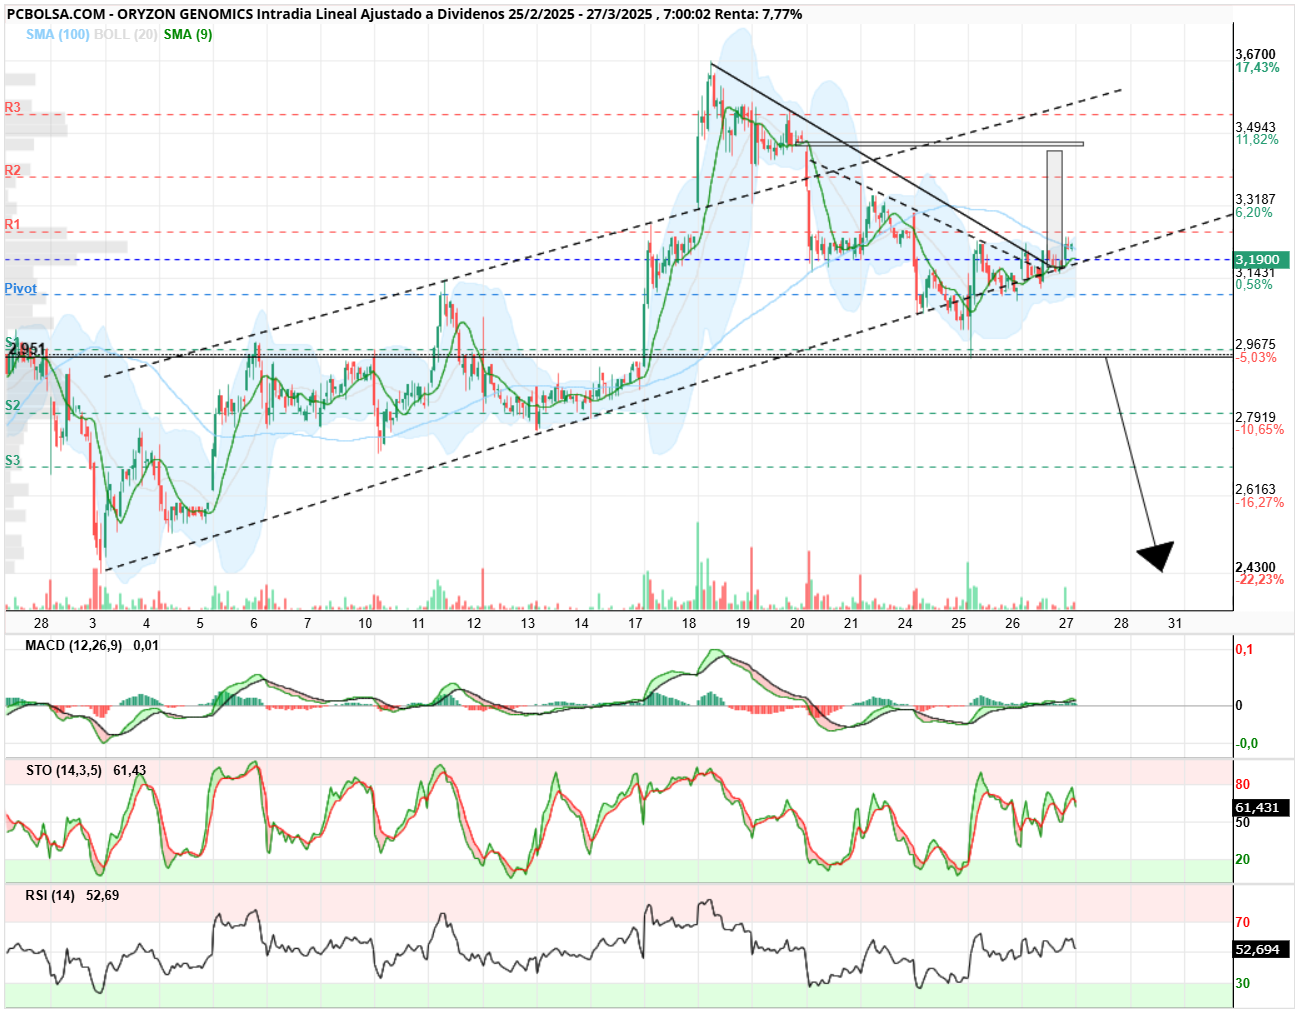The height and width of the screenshot is (1013, 1299).
Task: Select the R2 resistance label
Action: coord(12,170)
